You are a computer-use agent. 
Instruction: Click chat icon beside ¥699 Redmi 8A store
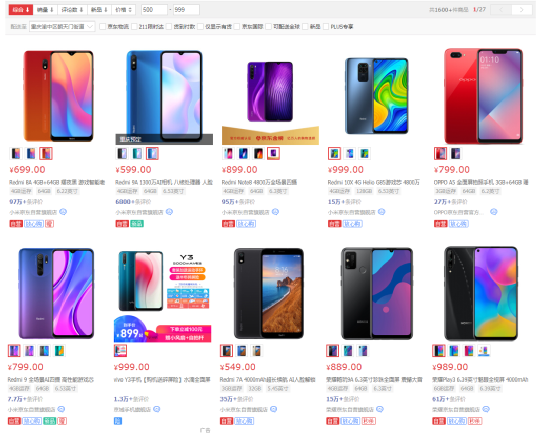coord(63,212)
